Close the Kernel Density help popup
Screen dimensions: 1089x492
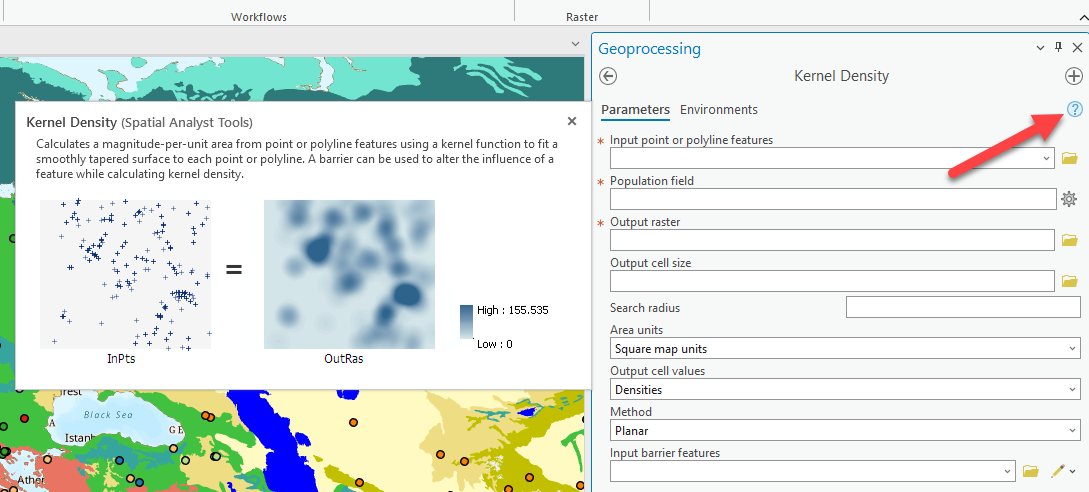coord(572,121)
